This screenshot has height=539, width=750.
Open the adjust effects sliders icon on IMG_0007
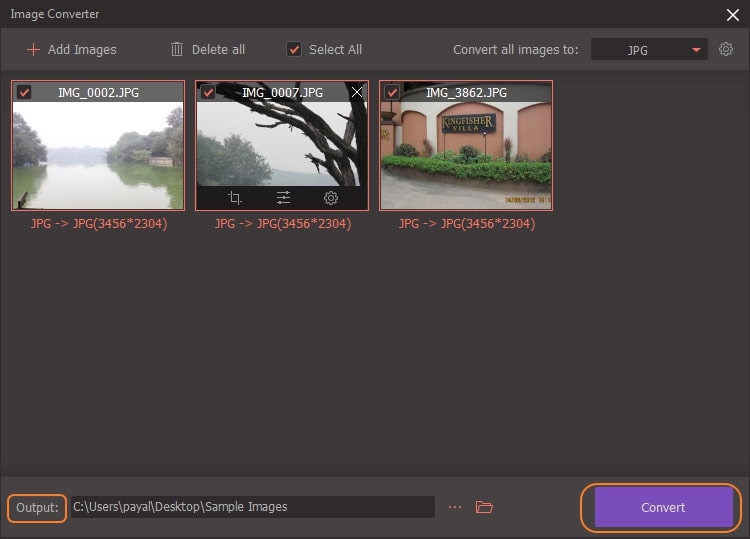[x=283, y=198]
